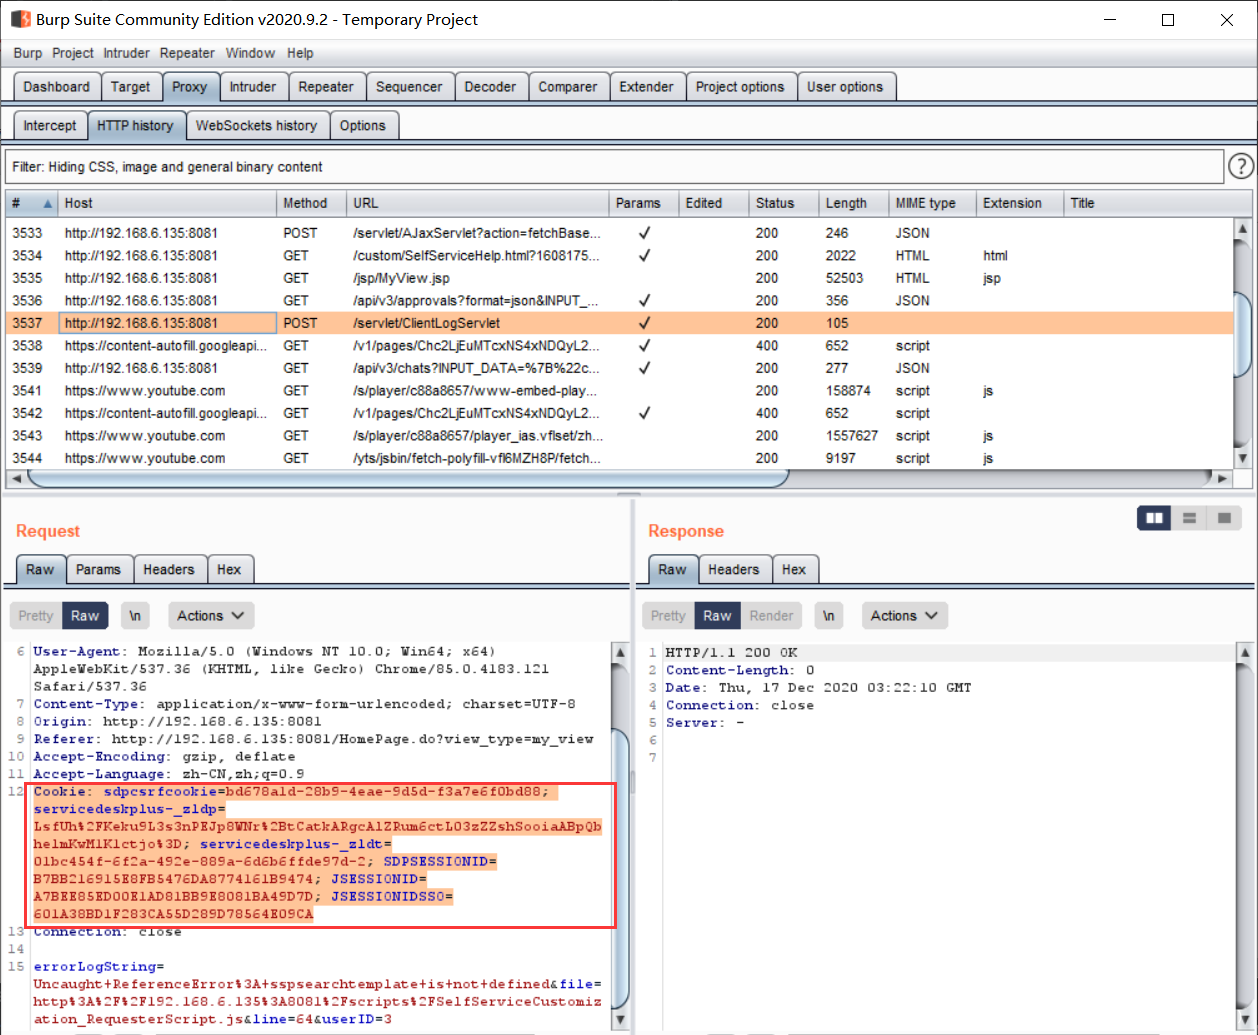1258x1035 pixels.
Task: Select row 3544 fetch-polyfill youtube request
Action: [620, 458]
